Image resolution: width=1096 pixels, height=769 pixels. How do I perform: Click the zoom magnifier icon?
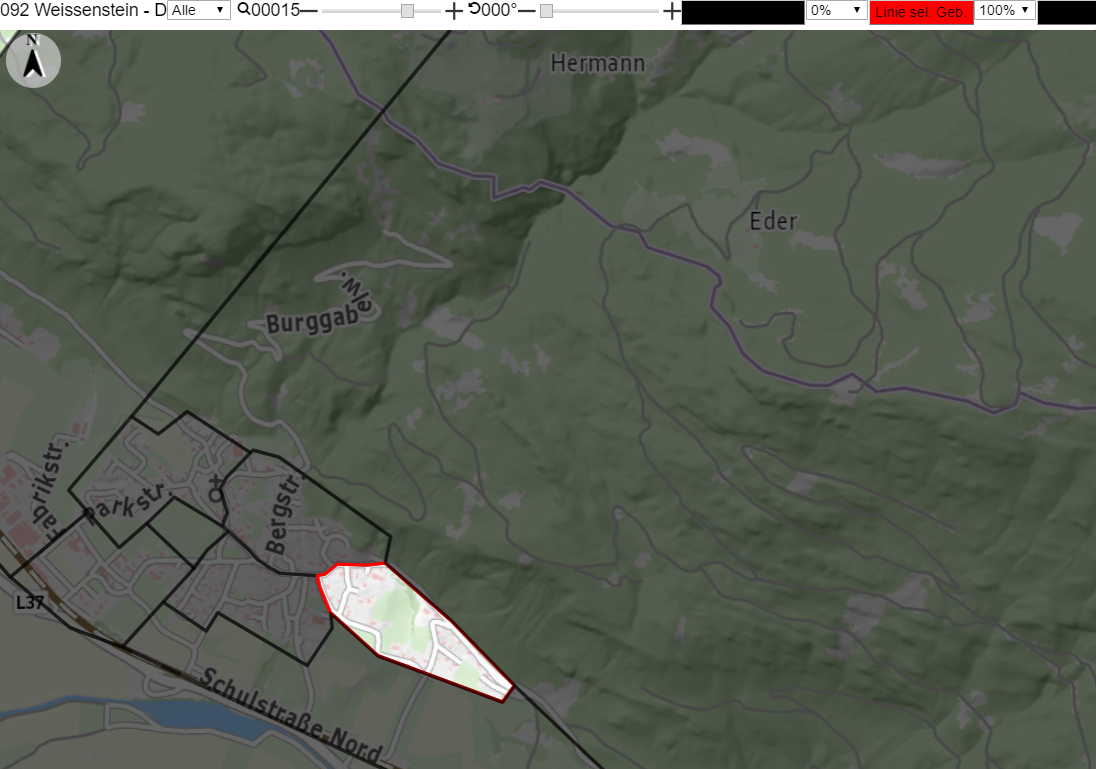coord(244,10)
